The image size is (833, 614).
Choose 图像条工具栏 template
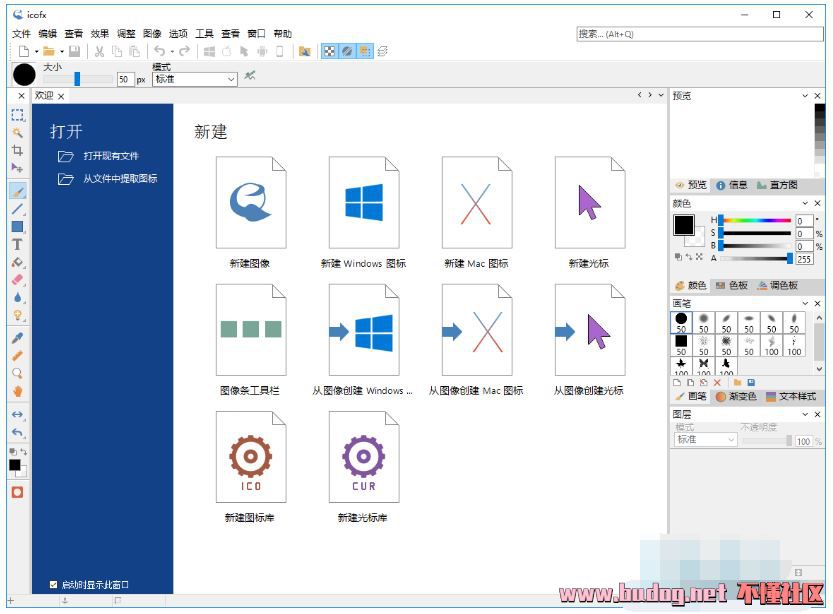tap(250, 340)
